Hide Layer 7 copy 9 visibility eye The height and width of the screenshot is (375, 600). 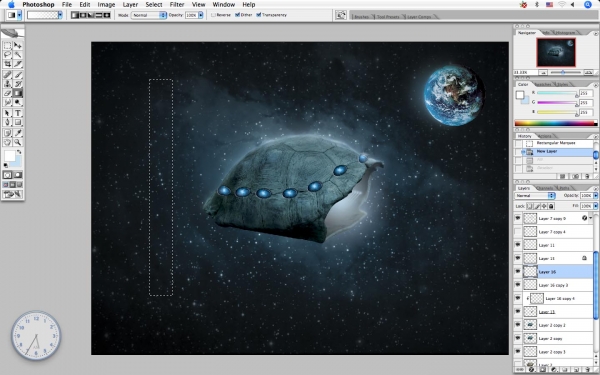click(518, 218)
